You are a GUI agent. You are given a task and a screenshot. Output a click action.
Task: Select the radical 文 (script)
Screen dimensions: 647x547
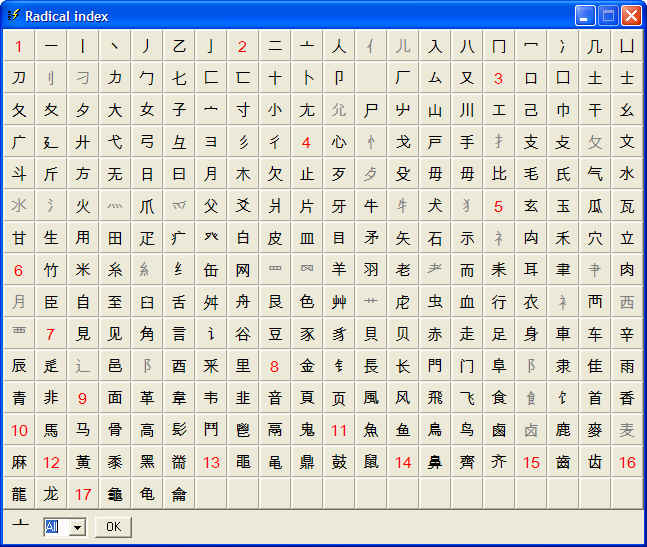pyautogui.click(x=627, y=142)
